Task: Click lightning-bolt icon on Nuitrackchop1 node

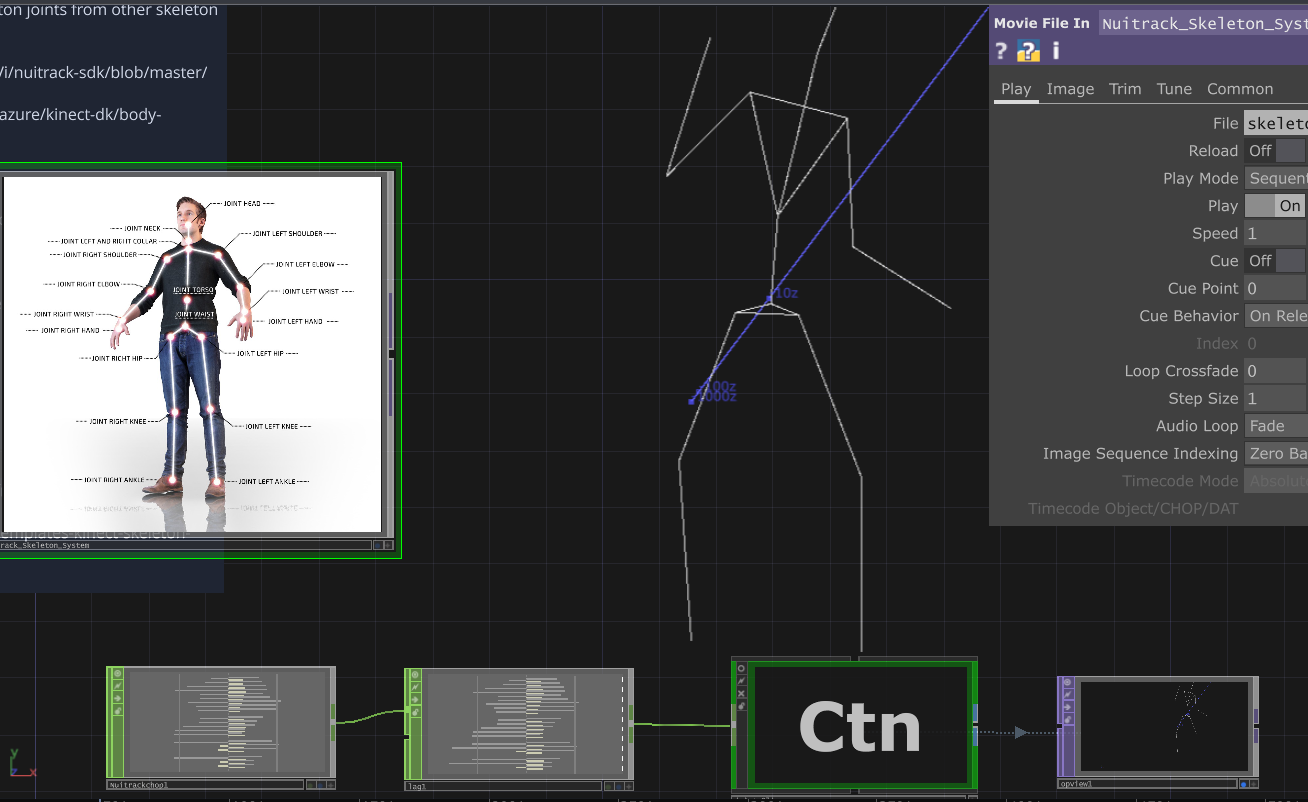Action: tap(118, 686)
